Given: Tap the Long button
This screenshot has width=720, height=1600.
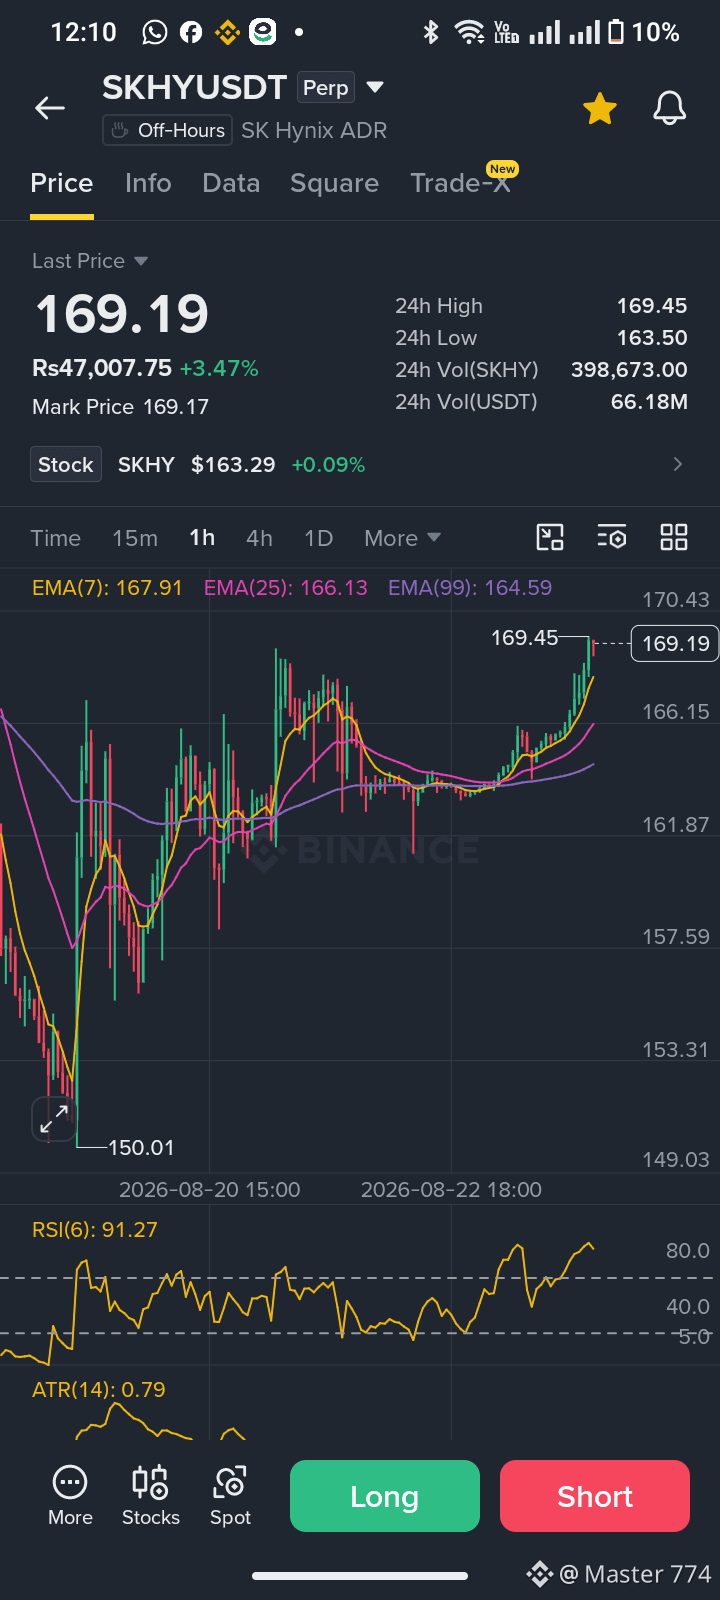Looking at the screenshot, I should (x=385, y=1496).
